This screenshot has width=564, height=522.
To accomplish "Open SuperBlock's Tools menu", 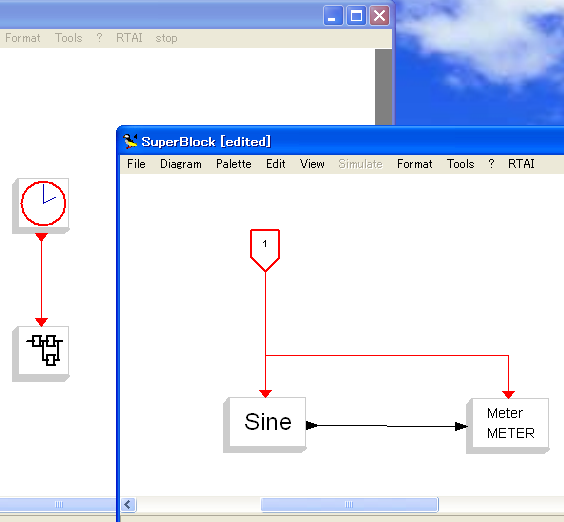I will 460,164.
